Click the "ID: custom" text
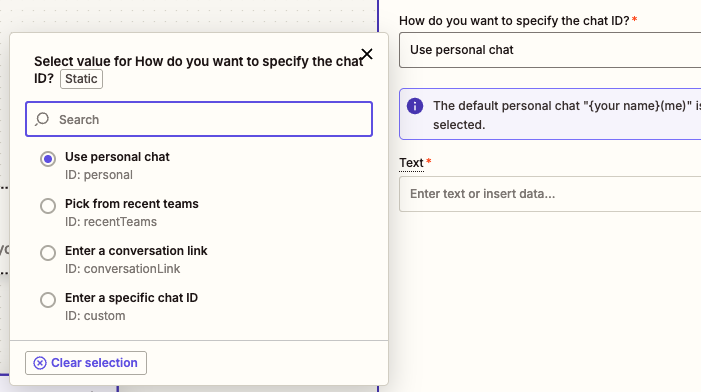 coord(95,316)
